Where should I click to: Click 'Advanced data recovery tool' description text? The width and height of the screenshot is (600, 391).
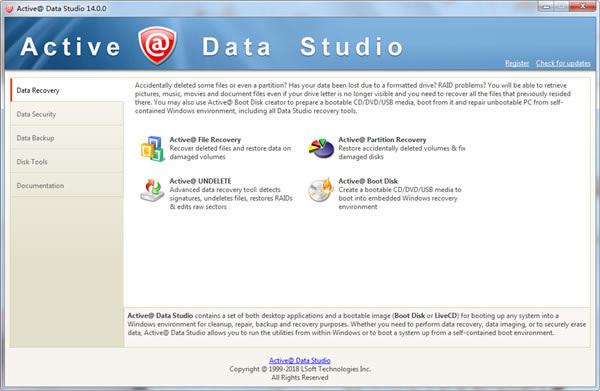pos(231,198)
